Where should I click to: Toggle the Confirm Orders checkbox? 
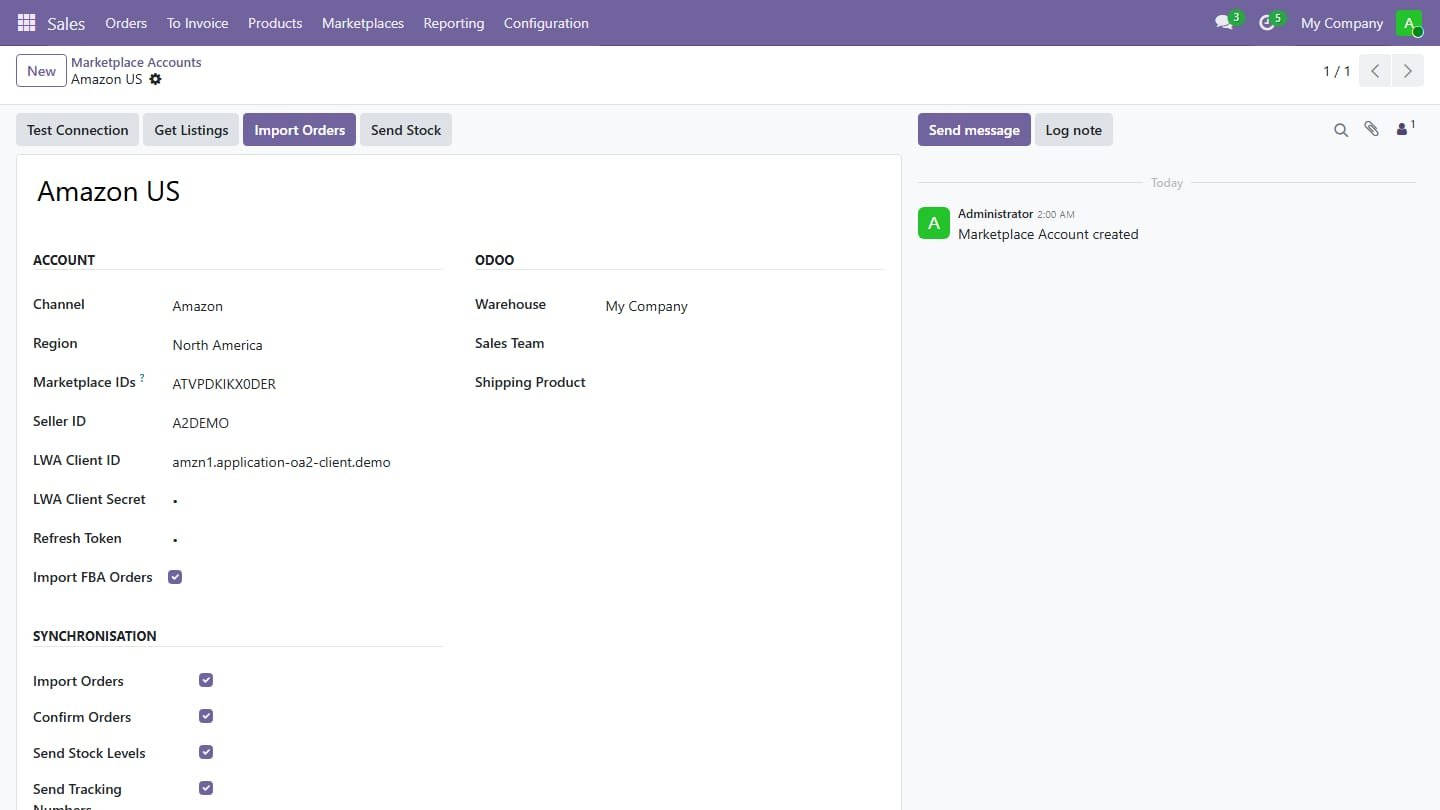click(206, 716)
